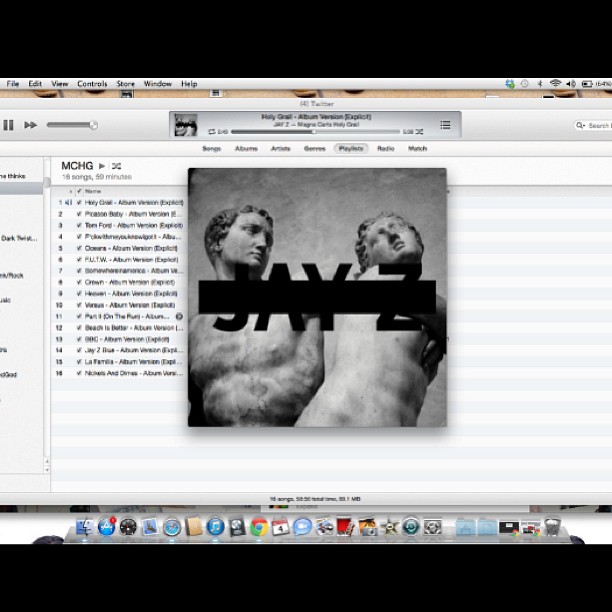This screenshot has width=612, height=612.
Task: Open the File menu
Action: [13, 84]
